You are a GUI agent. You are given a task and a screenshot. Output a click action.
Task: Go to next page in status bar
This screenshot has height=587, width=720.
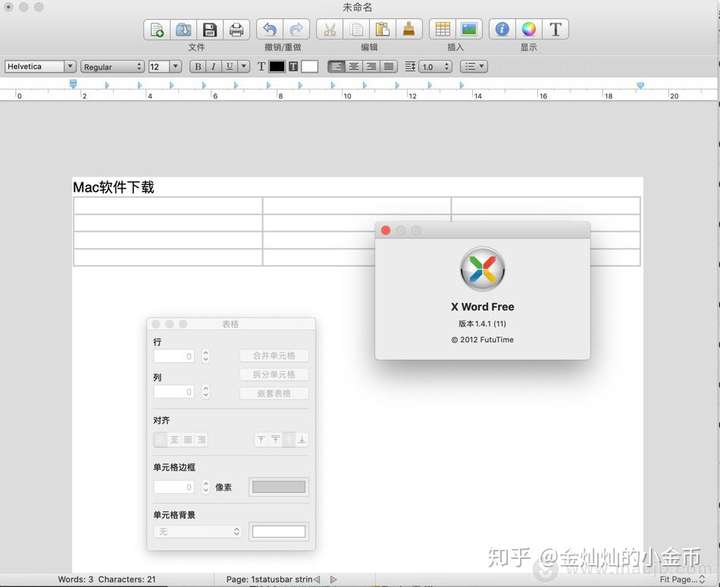click(x=334, y=579)
